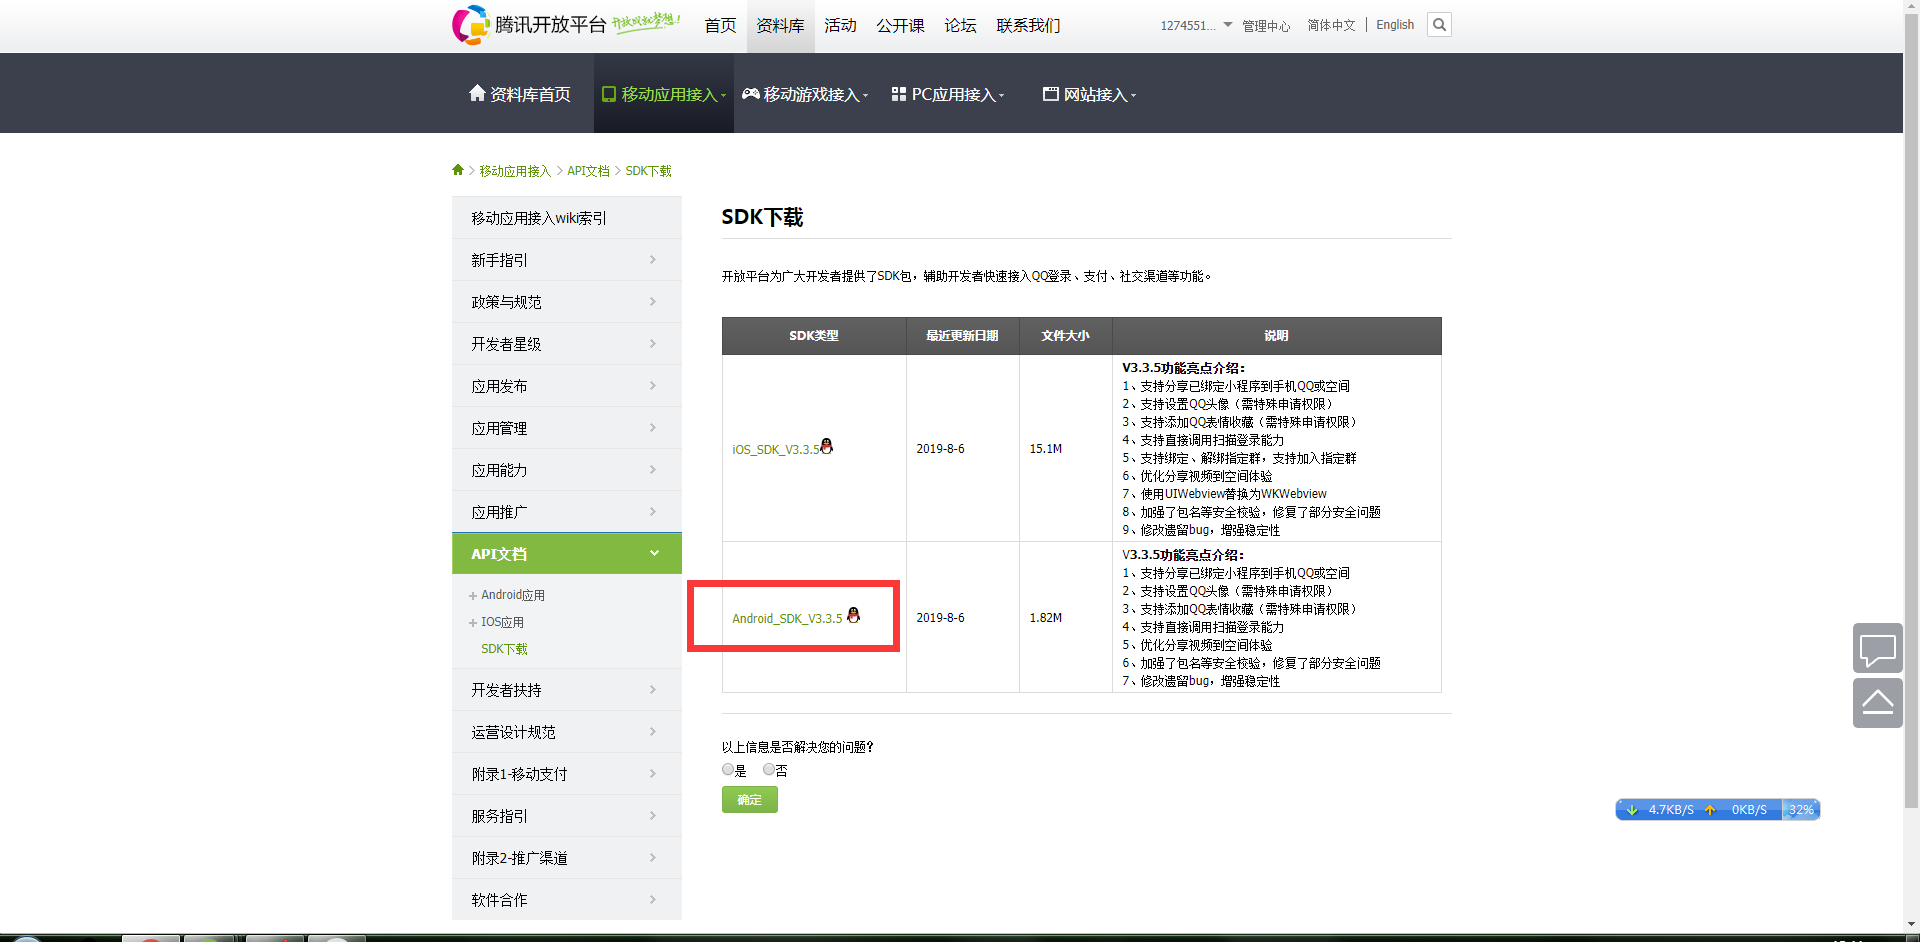Expand 服务指引 sidebar section
Viewport: 1920px width, 942px height.
click(566, 816)
